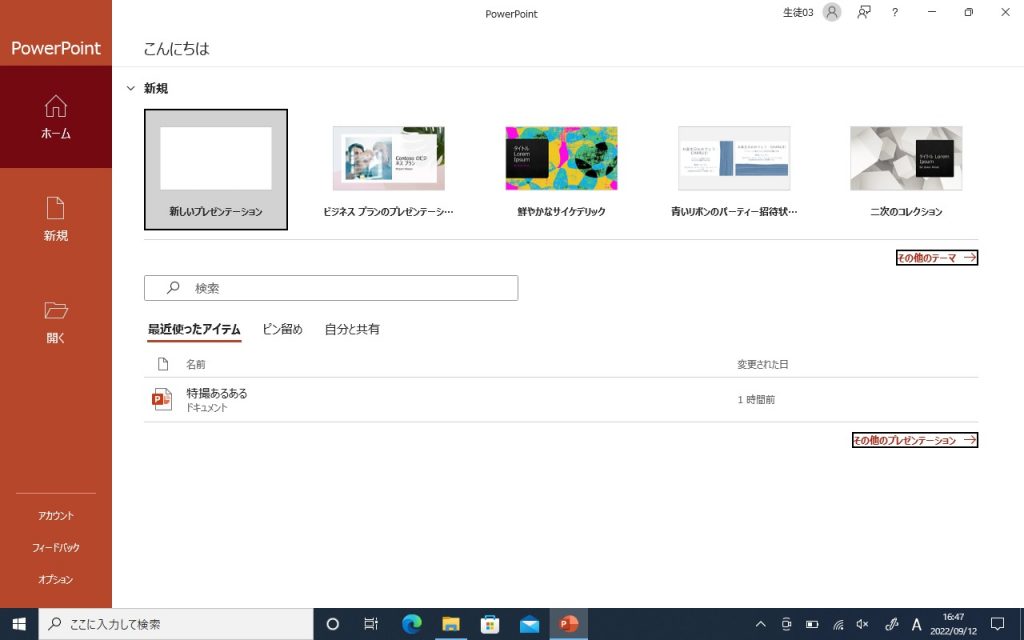Show hidden system tray icons
Screen dimensions: 1024x640
click(760, 624)
